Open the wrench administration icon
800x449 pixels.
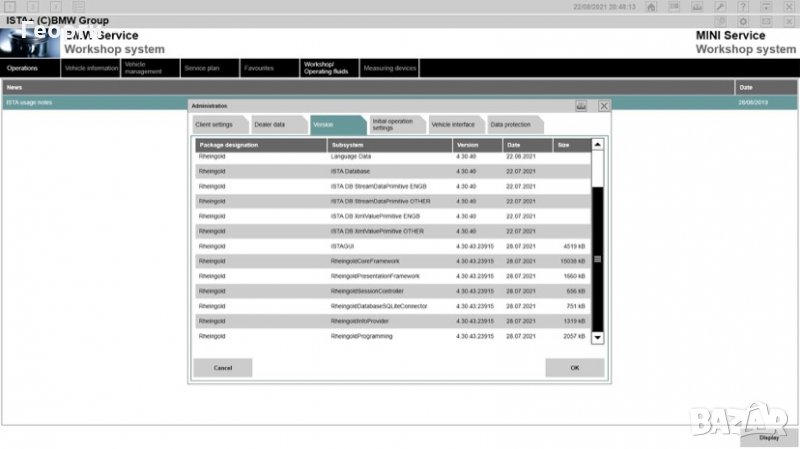coord(719,7)
